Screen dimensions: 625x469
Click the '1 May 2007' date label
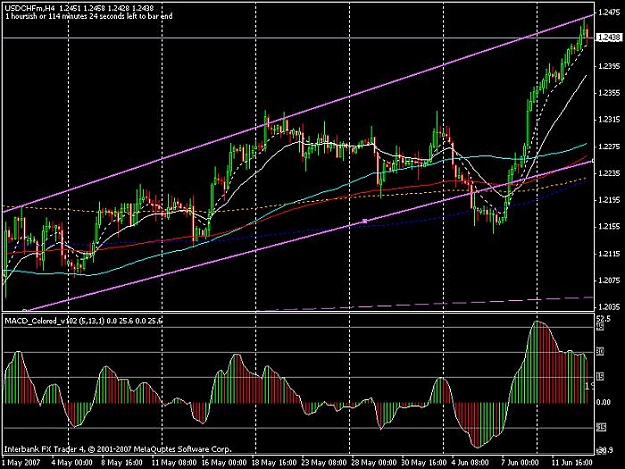(x=22, y=463)
